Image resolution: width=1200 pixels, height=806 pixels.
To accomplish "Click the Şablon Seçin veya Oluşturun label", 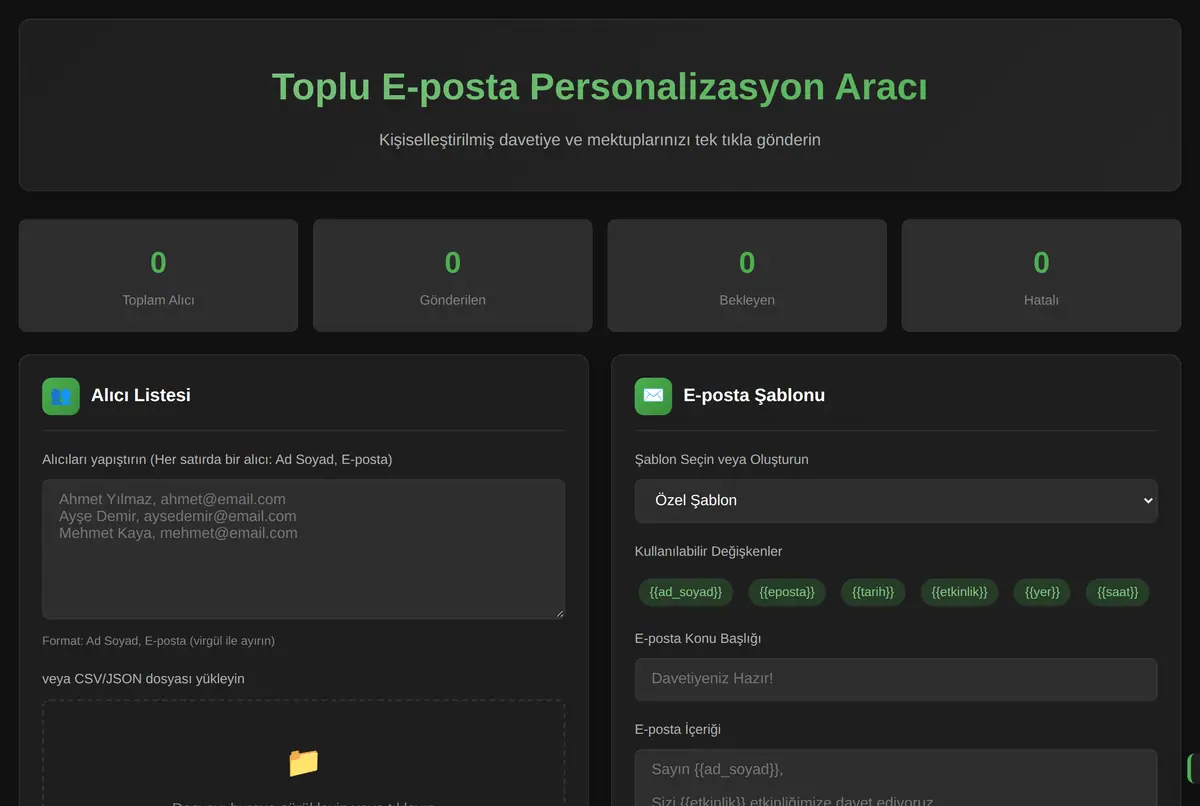I will 722,459.
